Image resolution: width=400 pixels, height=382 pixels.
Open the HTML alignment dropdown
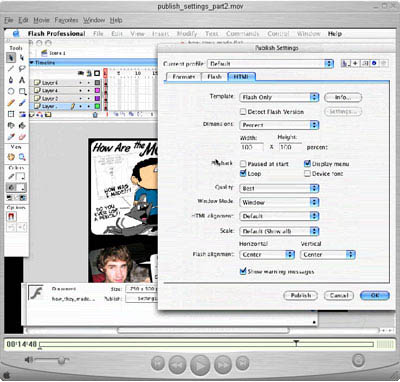coord(279,216)
